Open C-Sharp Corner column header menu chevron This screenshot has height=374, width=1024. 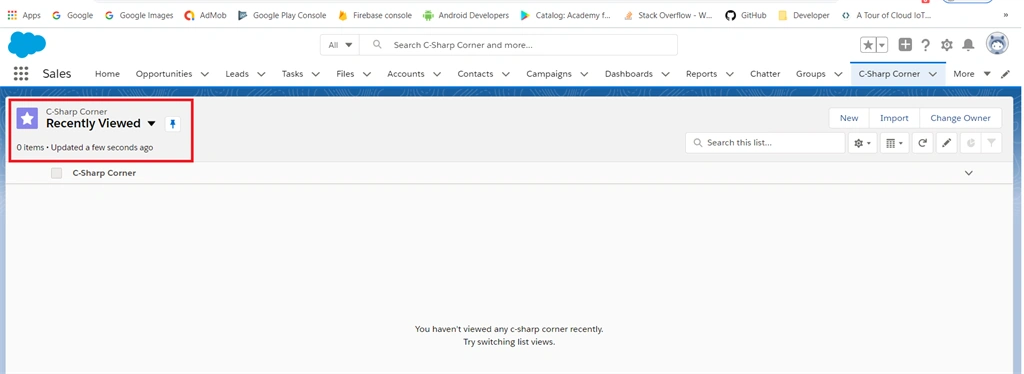pyautogui.click(x=969, y=173)
